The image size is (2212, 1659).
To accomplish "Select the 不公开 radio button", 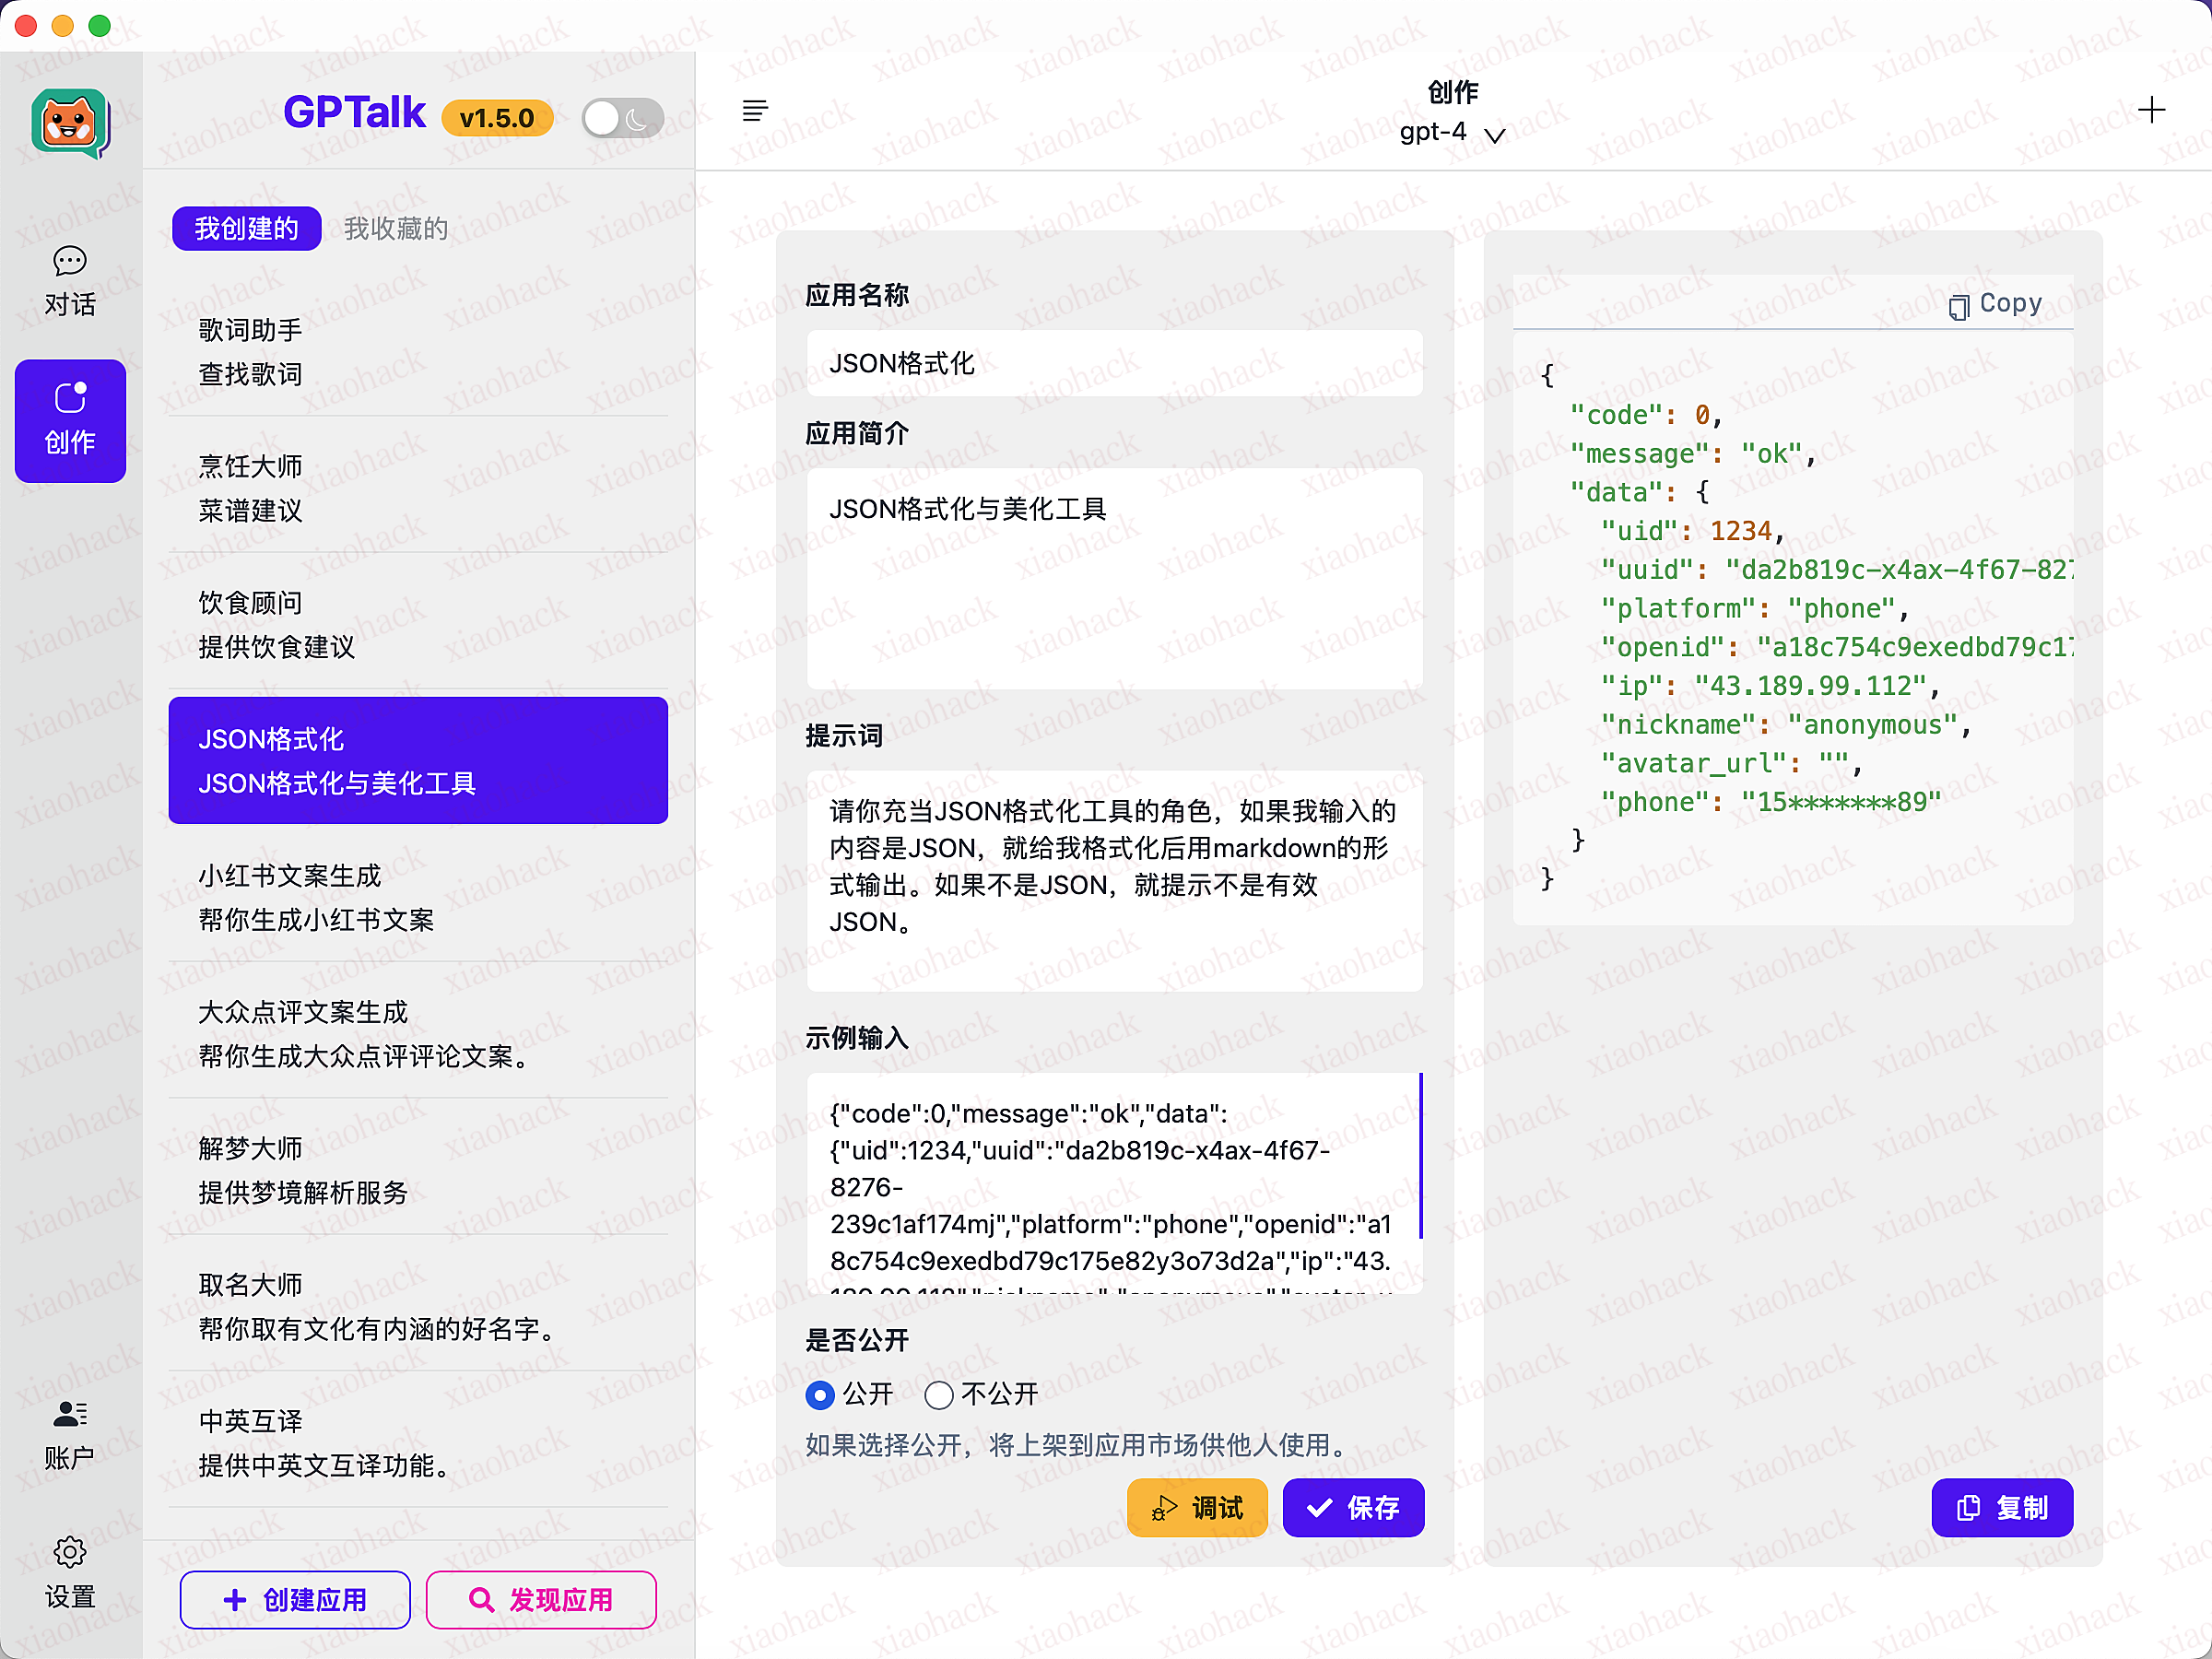I will coord(938,1394).
